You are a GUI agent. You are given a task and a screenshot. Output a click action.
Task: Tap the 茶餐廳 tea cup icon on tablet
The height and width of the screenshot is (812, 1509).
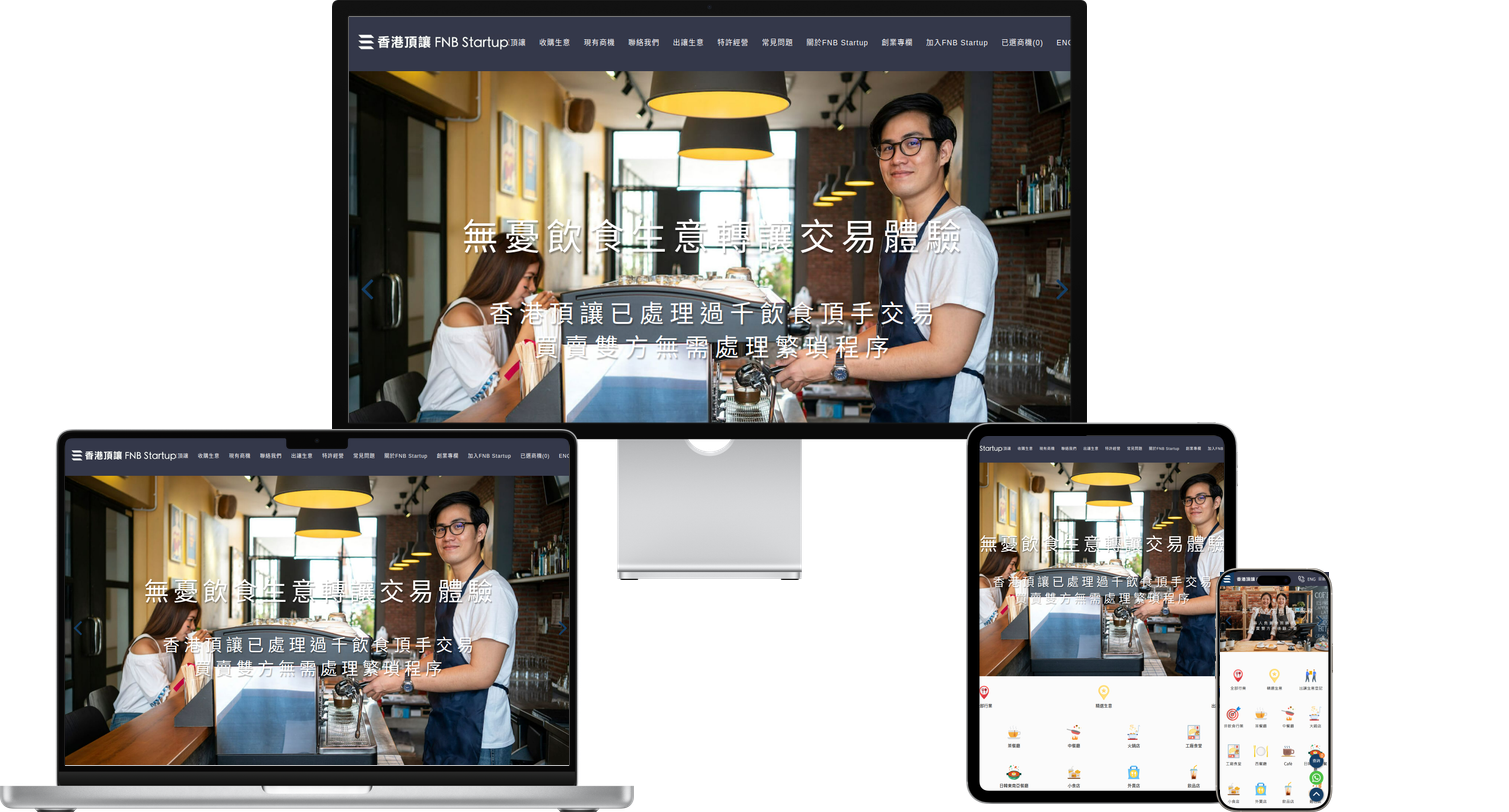pyautogui.click(x=1014, y=733)
